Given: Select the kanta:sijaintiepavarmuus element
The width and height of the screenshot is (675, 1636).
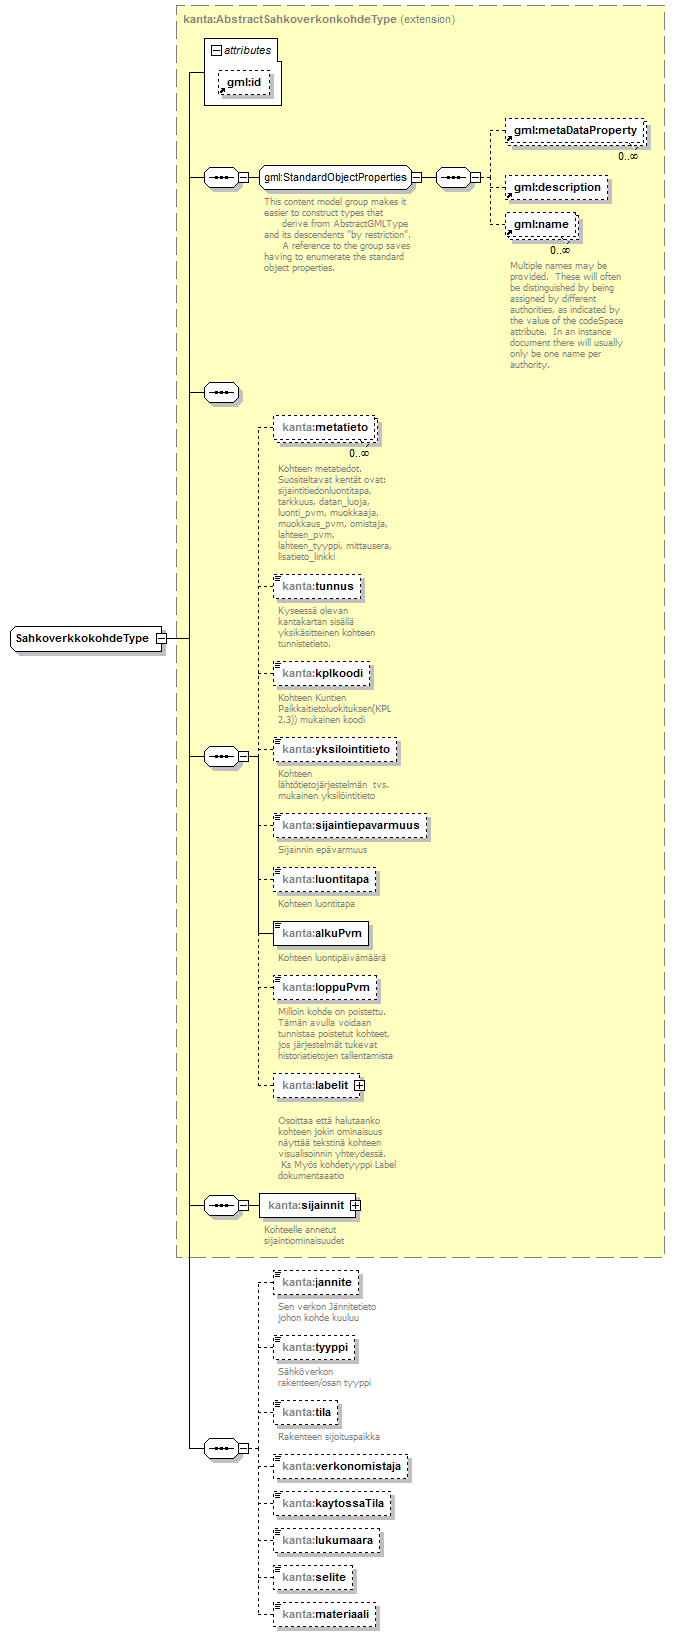Looking at the screenshot, I should click(350, 826).
